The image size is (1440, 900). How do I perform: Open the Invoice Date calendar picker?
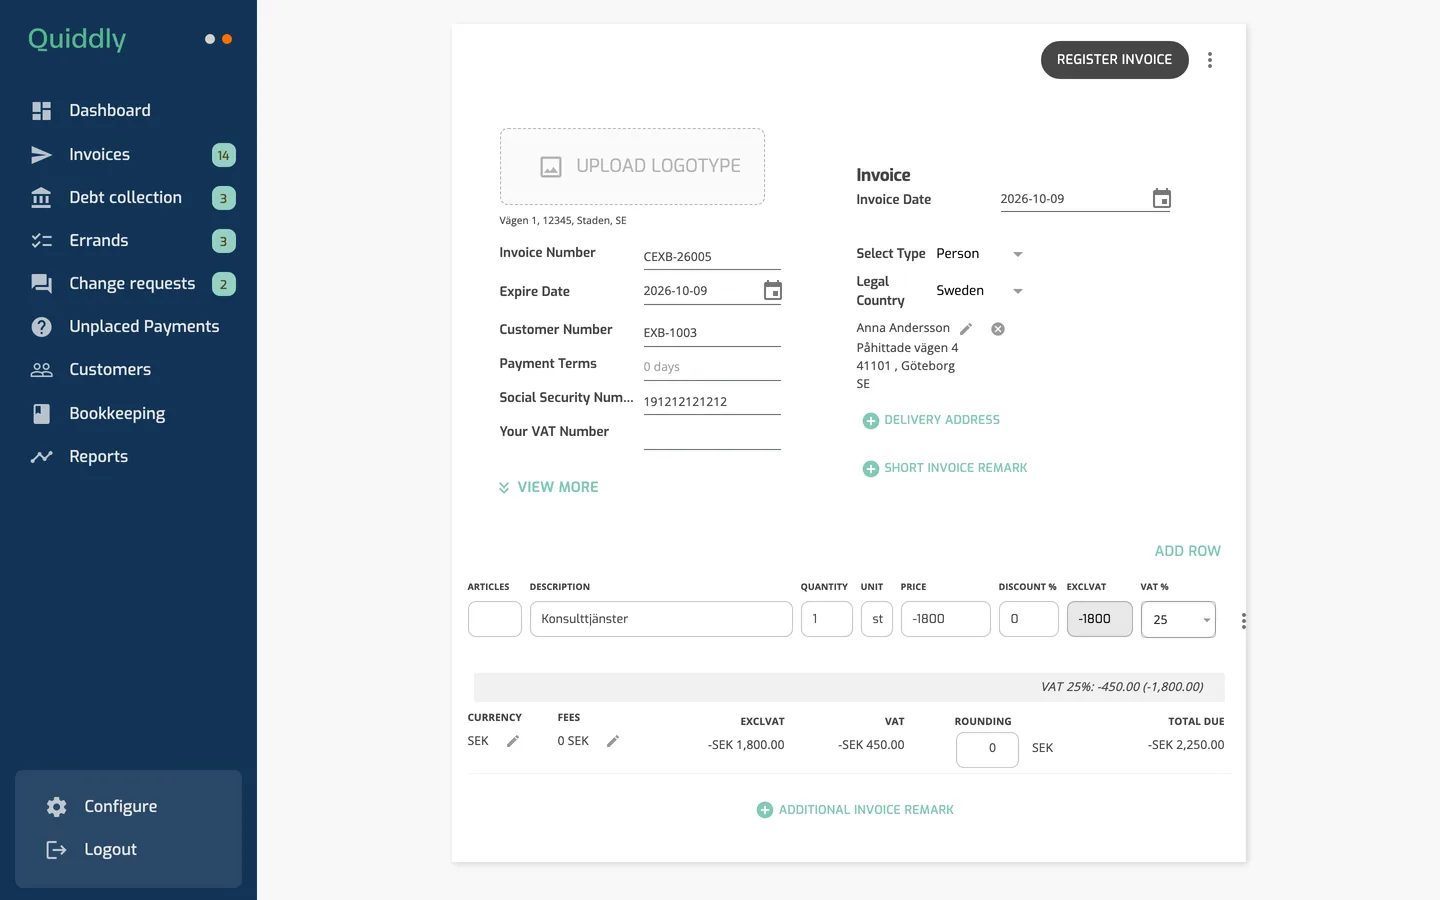tap(1161, 198)
